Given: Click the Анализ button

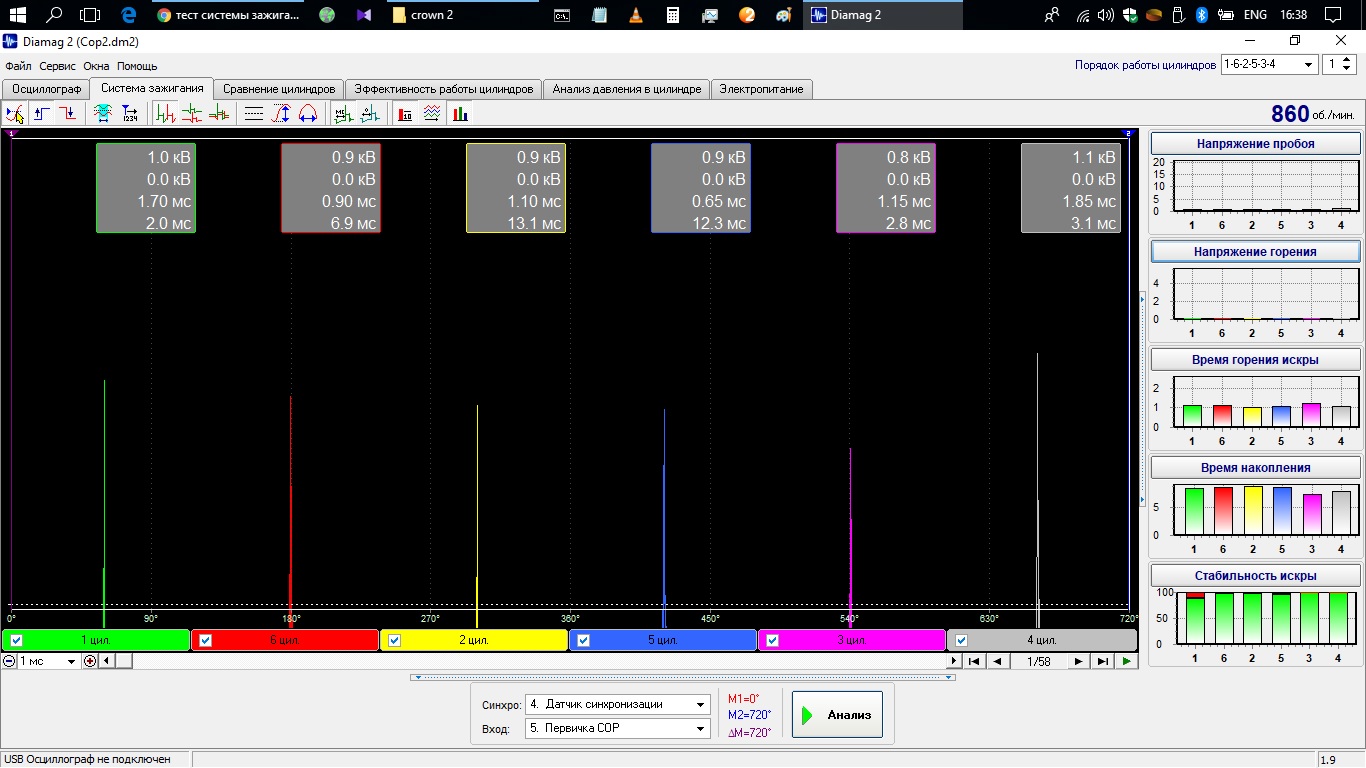Looking at the screenshot, I should click(837, 714).
